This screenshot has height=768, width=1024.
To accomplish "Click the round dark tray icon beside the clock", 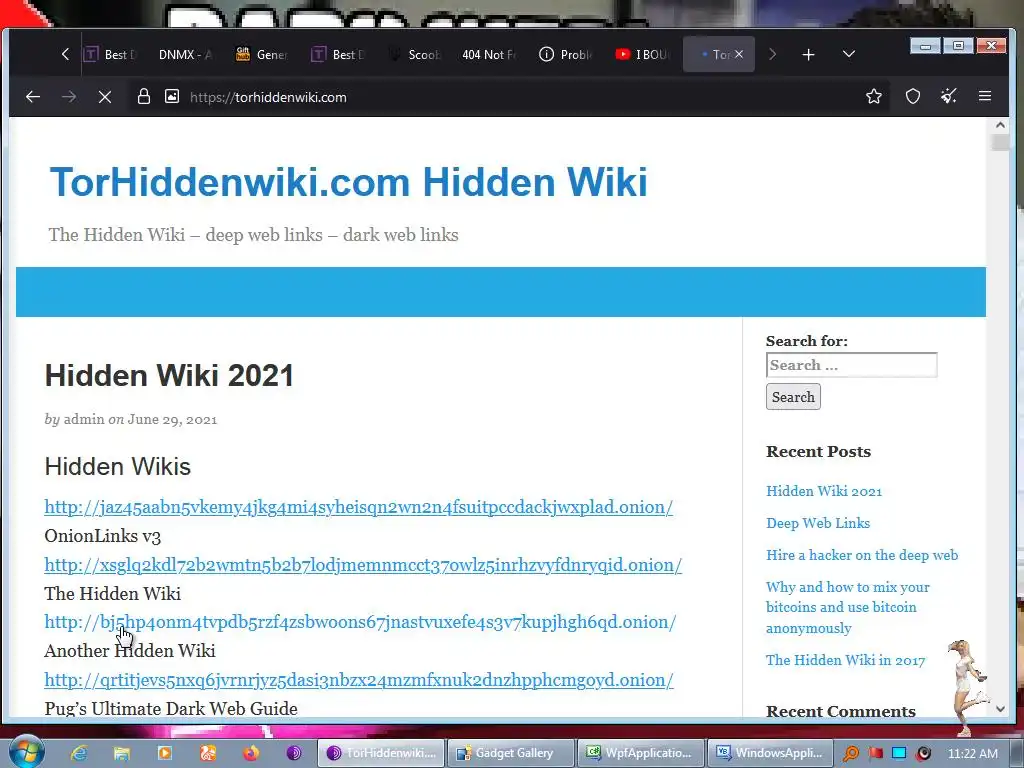I will pos(923,754).
